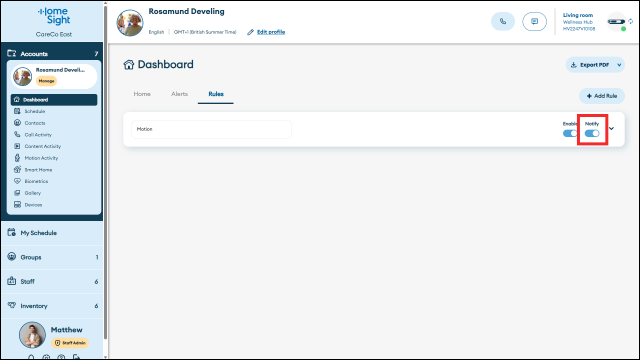Open Biometrics in the sidebar

click(36, 181)
